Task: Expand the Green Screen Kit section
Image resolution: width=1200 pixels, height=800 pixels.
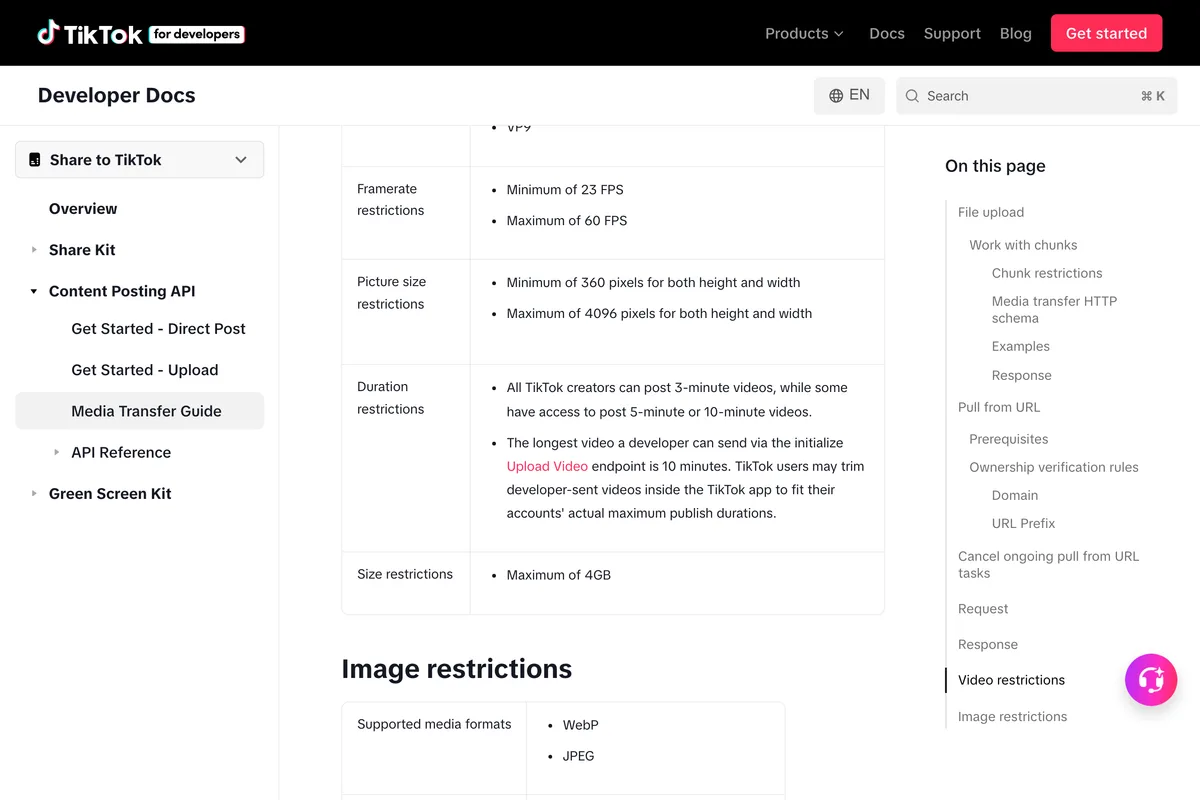Action: pos(34,494)
